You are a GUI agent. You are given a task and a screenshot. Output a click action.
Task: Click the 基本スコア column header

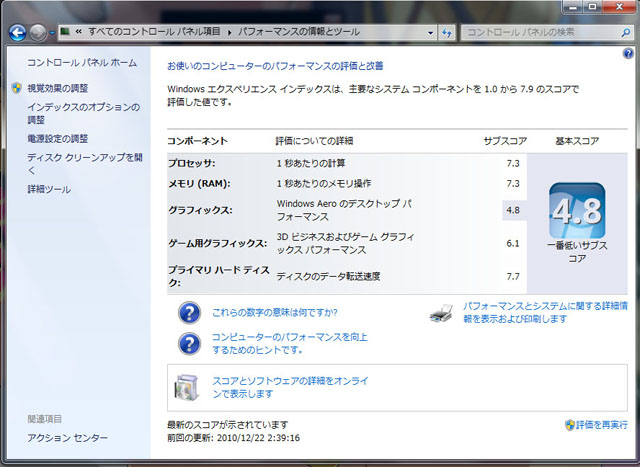click(x=577, y=141)
